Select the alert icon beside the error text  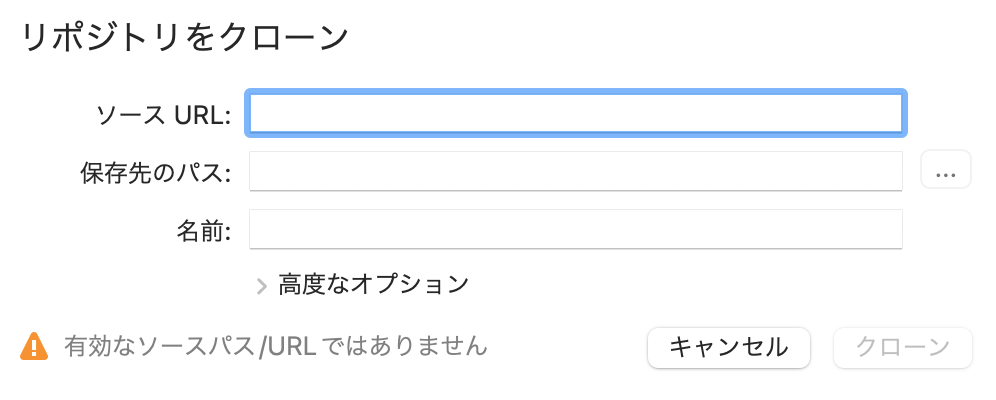[x=34, y=347]
